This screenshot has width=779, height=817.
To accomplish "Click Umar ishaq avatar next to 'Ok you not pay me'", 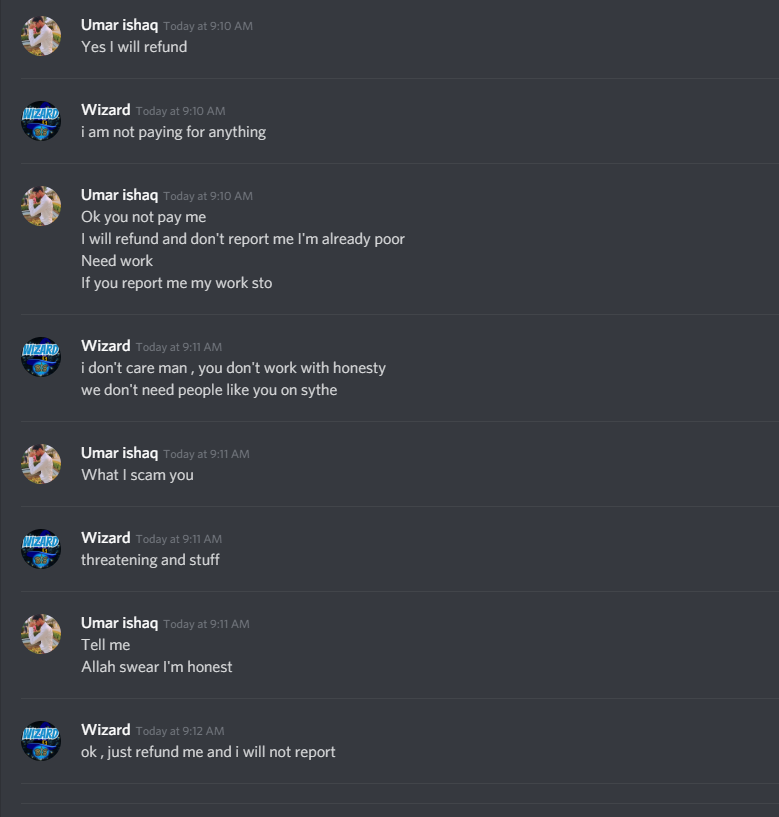I will [41, 206].
